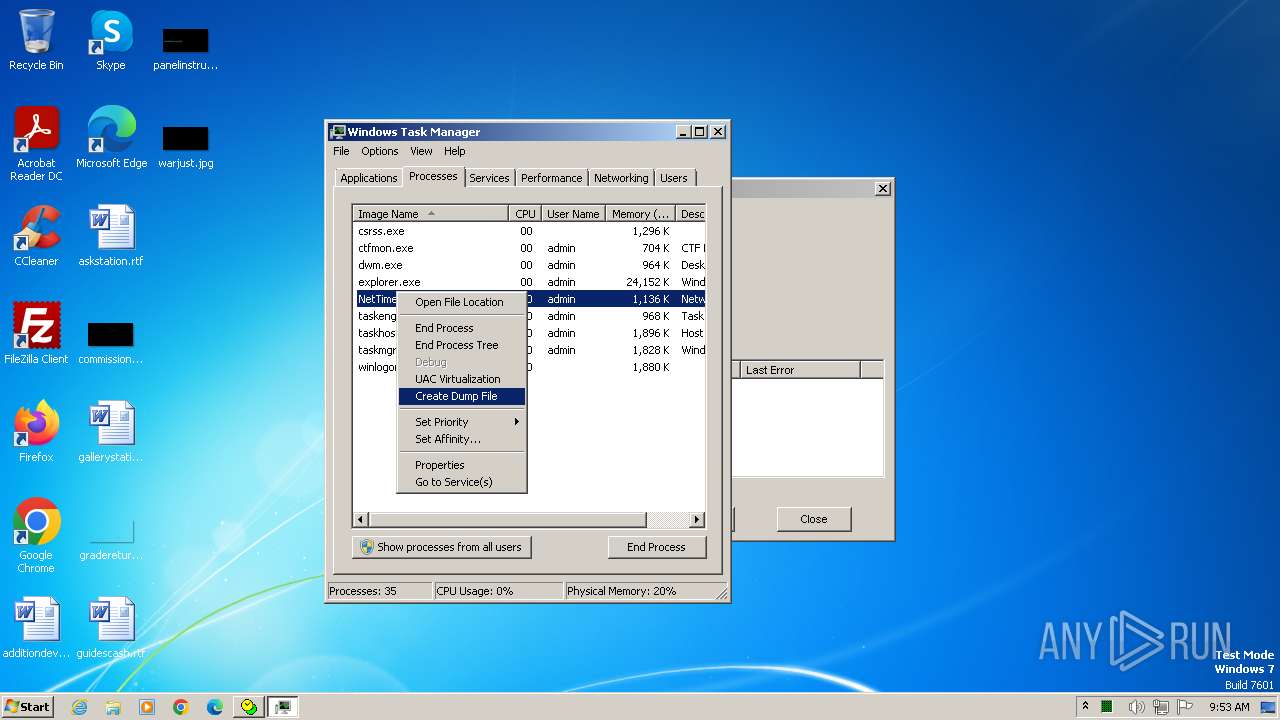Open the Help menu
1280x720 pixels.
tap(455, 151)
